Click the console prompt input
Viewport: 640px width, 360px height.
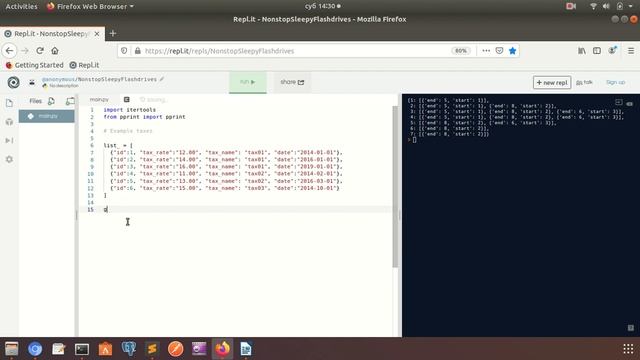coord(415,140)
